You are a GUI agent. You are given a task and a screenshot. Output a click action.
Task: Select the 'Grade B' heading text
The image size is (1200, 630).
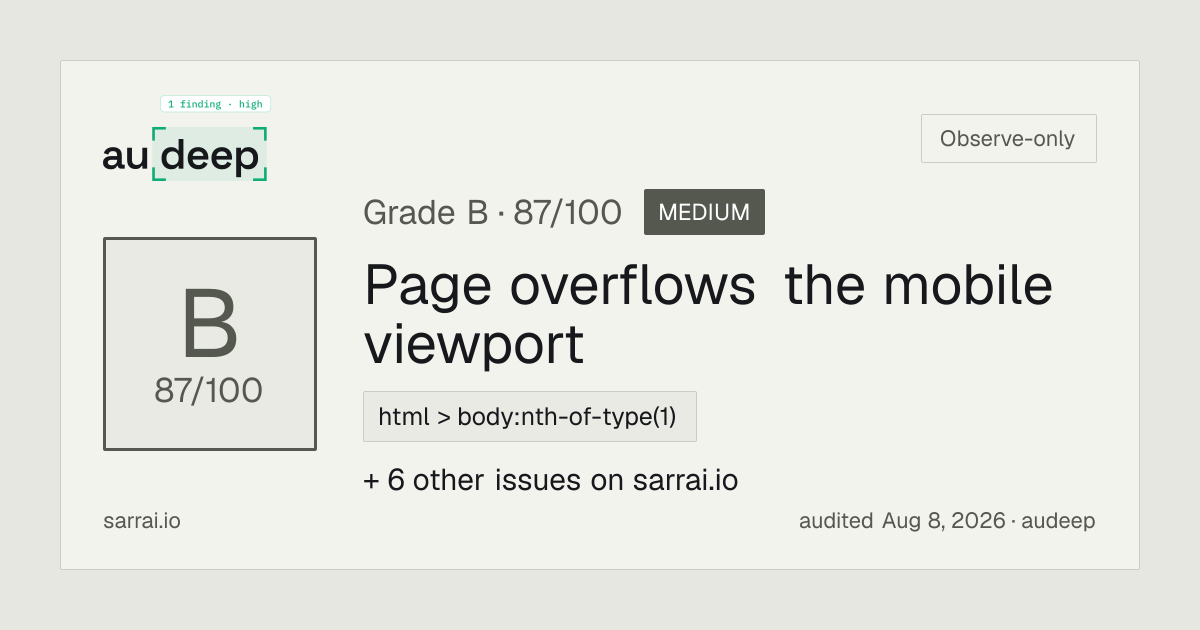pyautogui.click(x=425, y=212)
